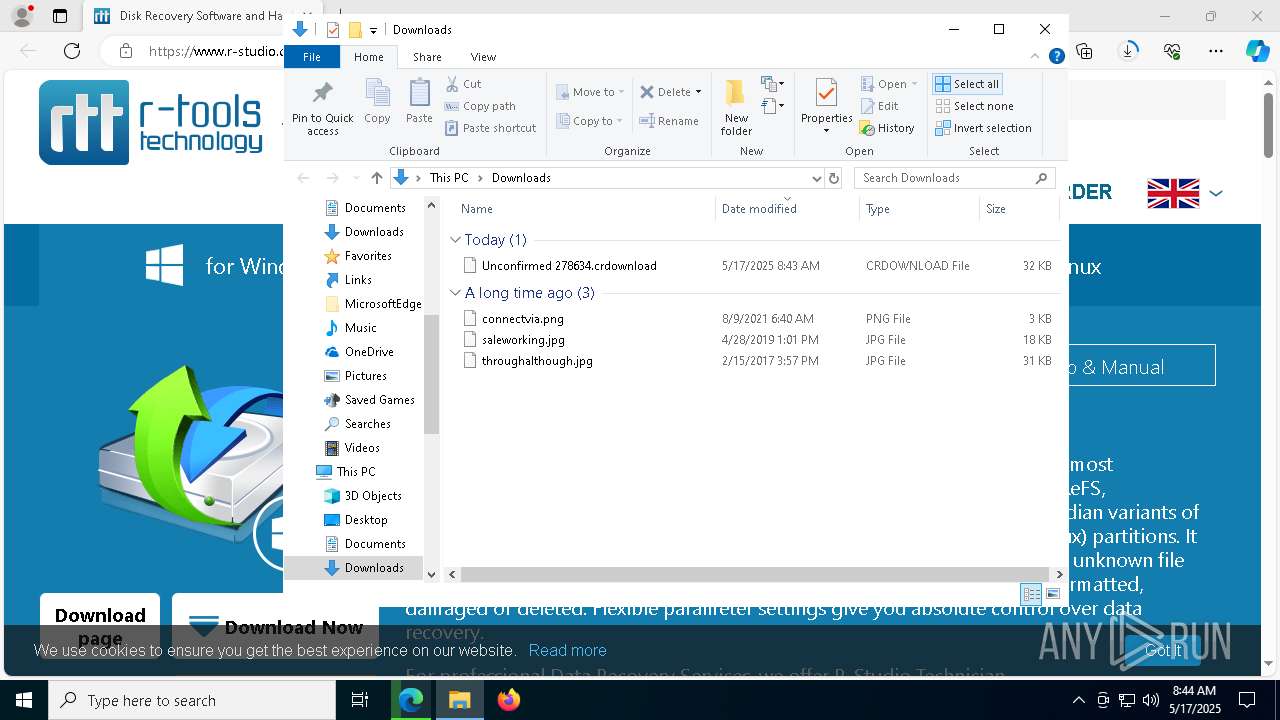Open the Delete dropdown arrow
Image resolution: width=1280 pixels, height=720 pixels.
pos(698,92)
